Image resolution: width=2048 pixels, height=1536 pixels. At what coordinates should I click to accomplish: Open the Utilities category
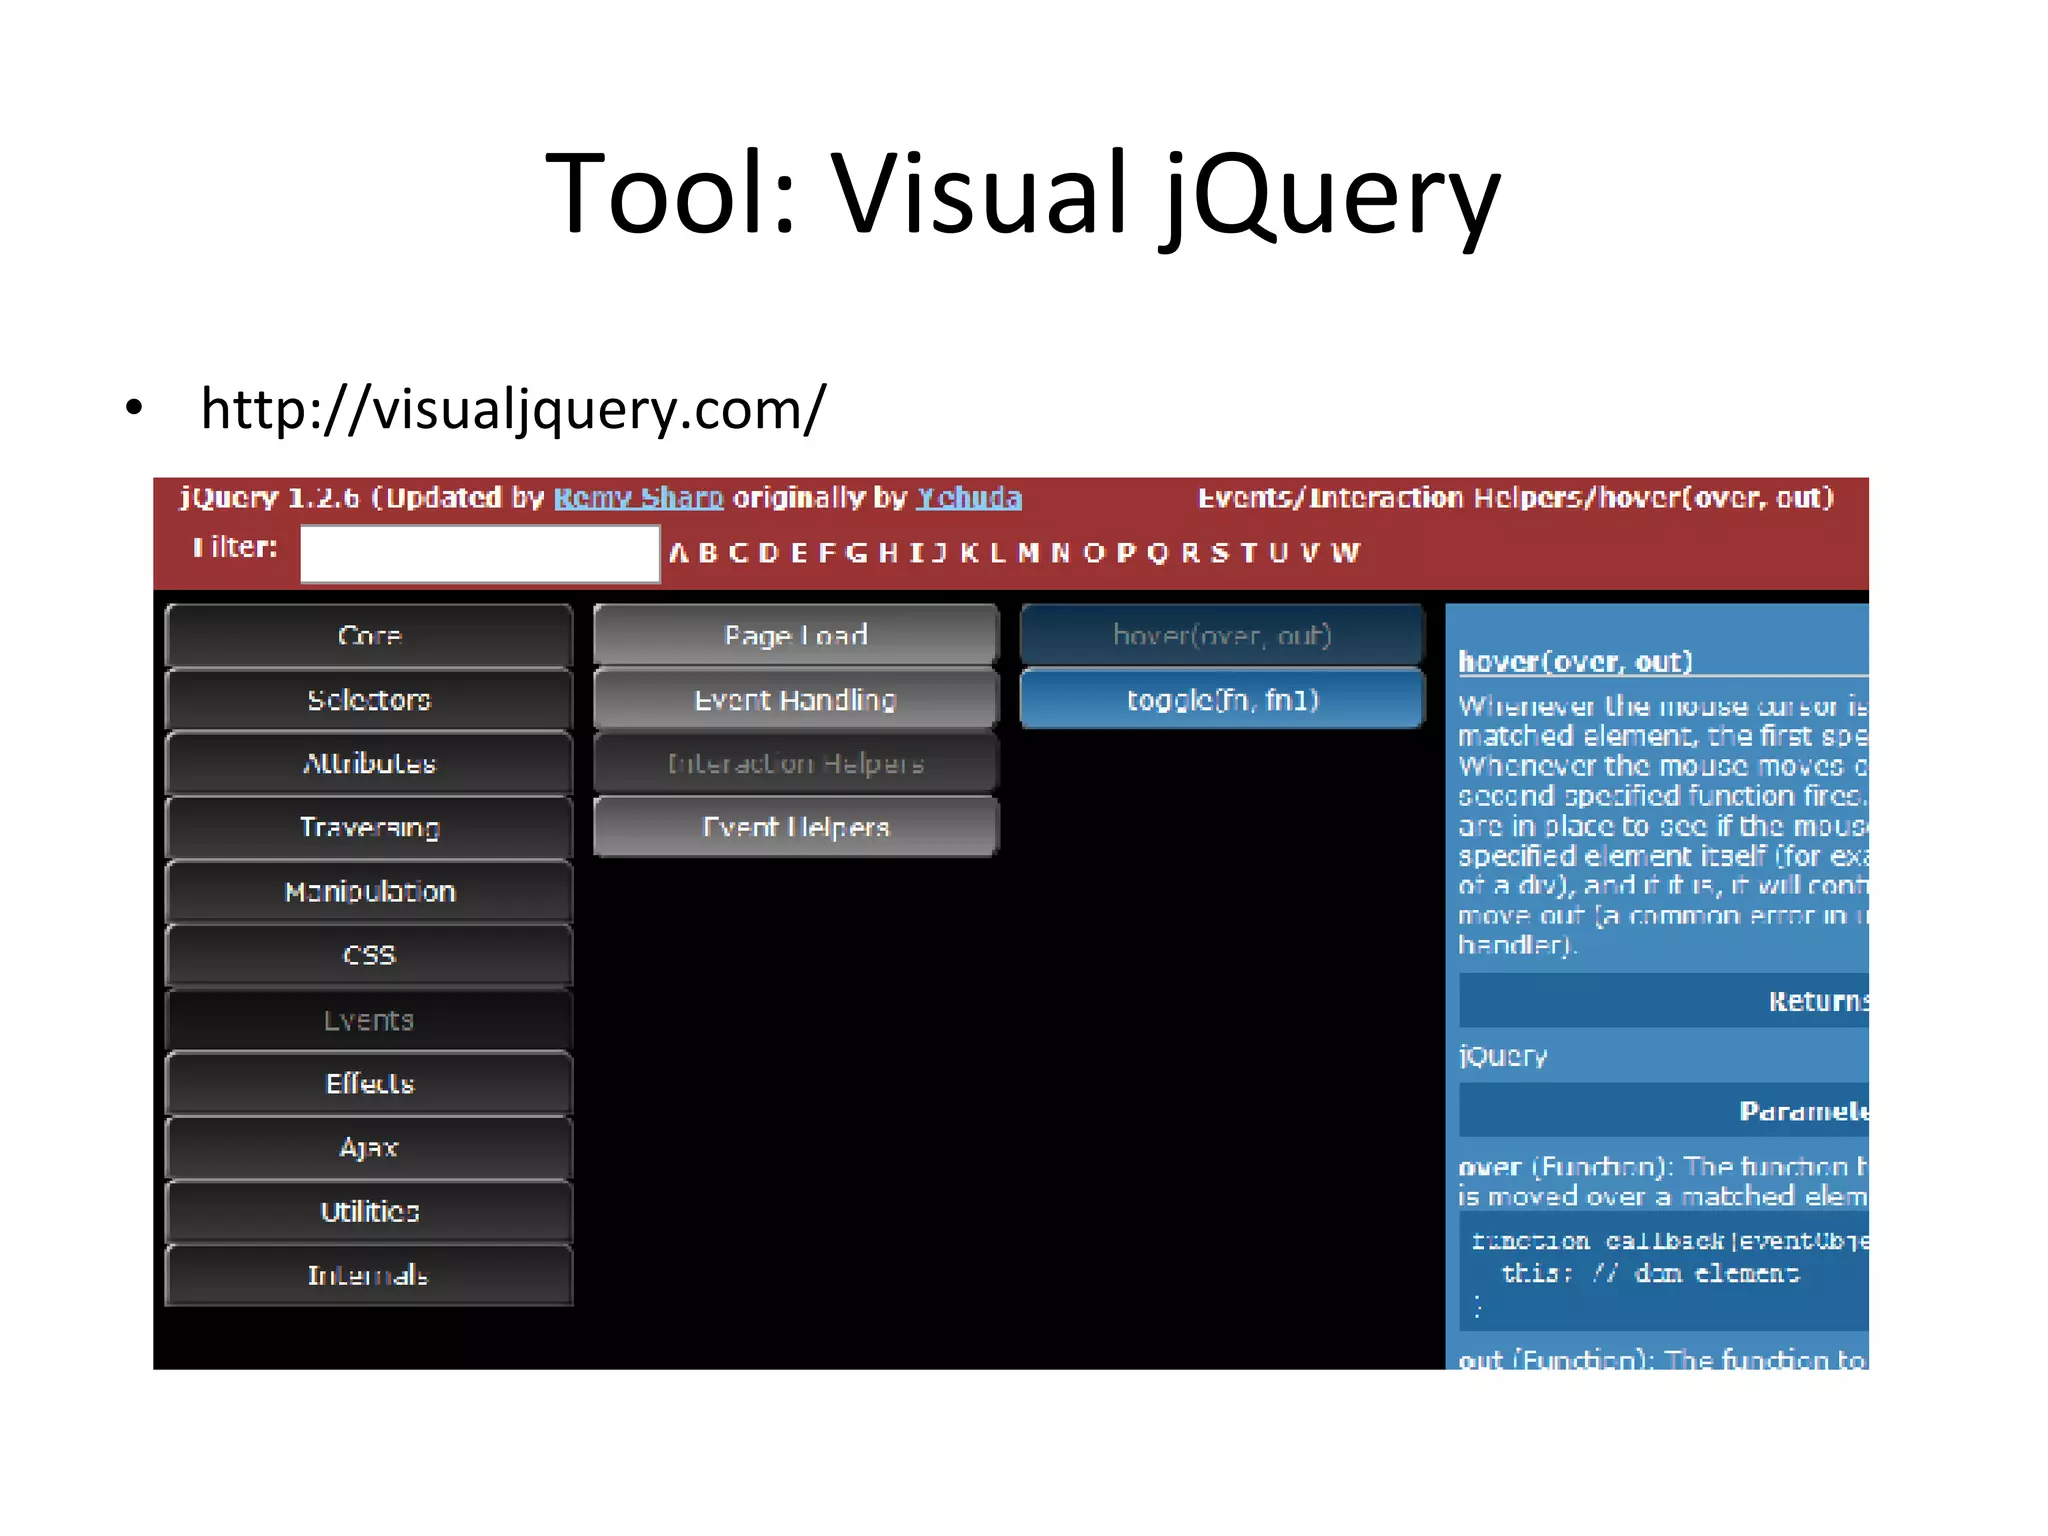click(369, 1212)
